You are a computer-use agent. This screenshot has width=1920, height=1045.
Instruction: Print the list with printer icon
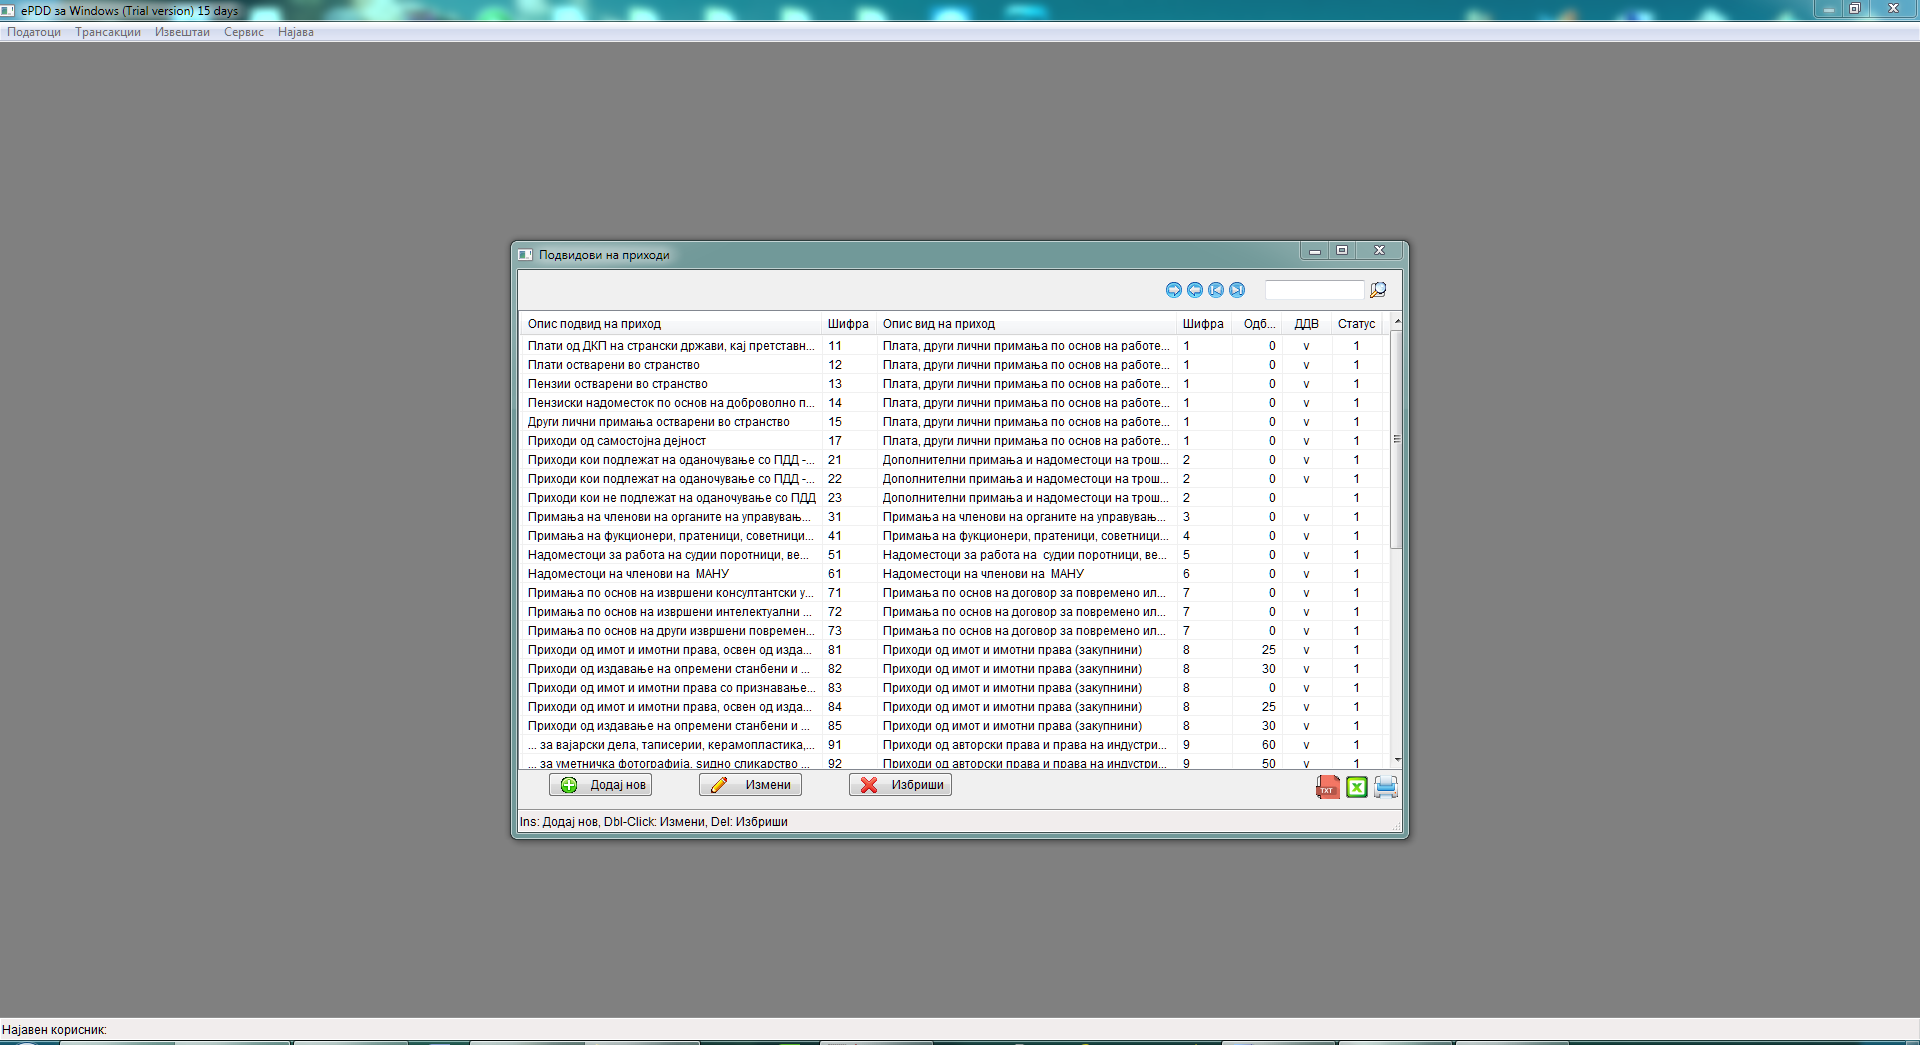(1385, 787)
